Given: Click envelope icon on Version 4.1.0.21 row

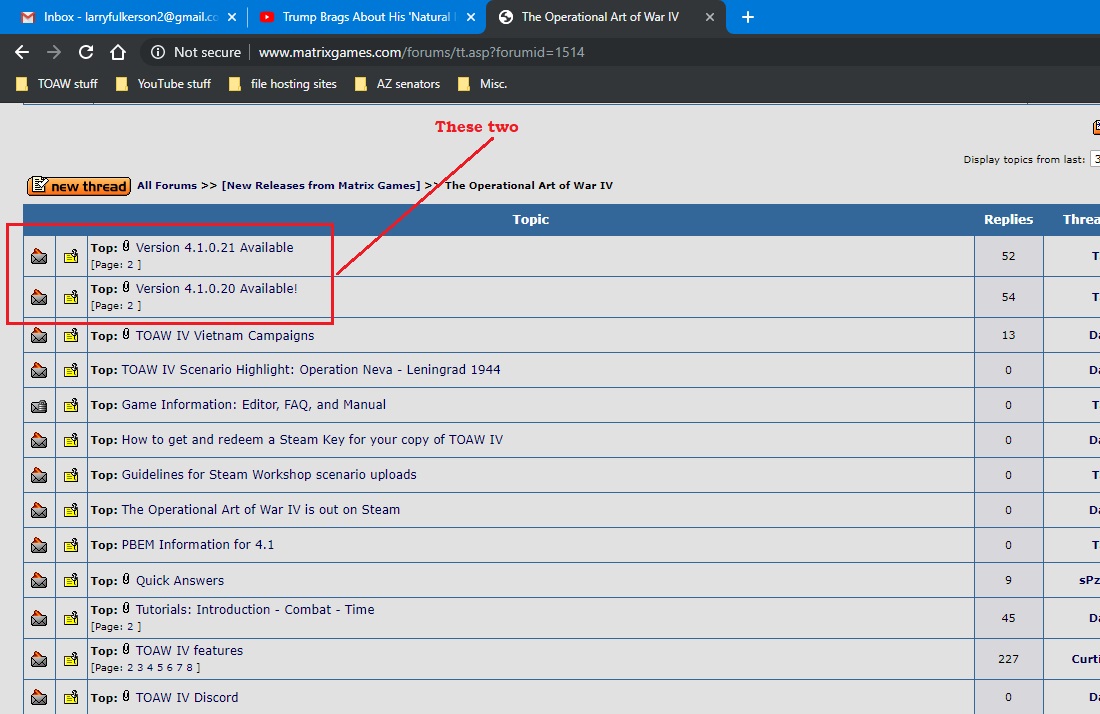Looking at the screenshot, I should tap(39, 257).
